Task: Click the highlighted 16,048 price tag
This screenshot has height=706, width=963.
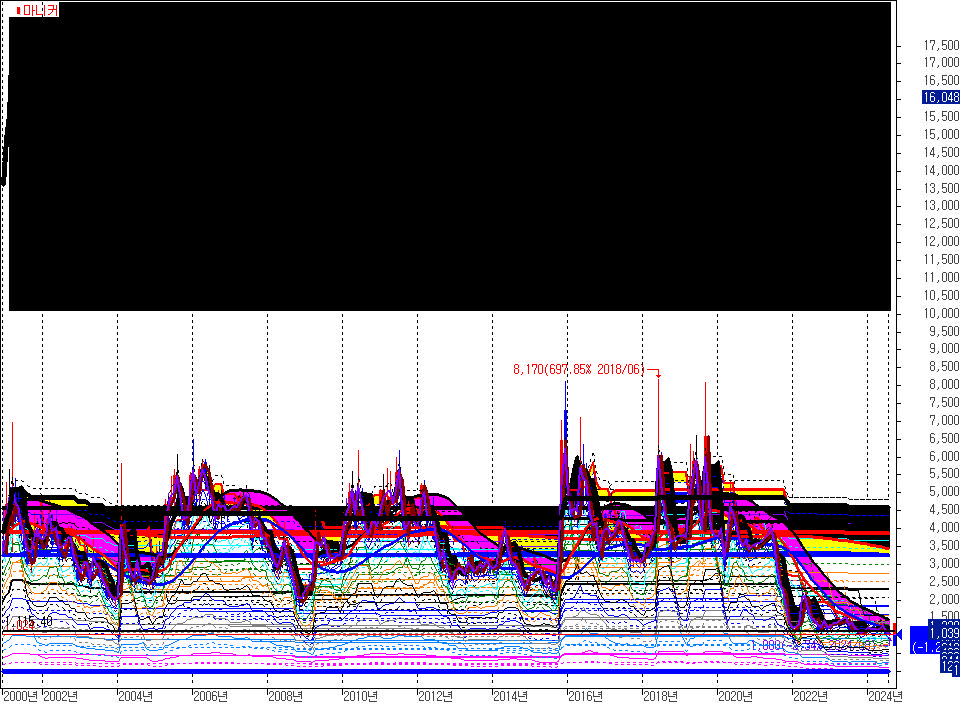Action: (941, 98)
